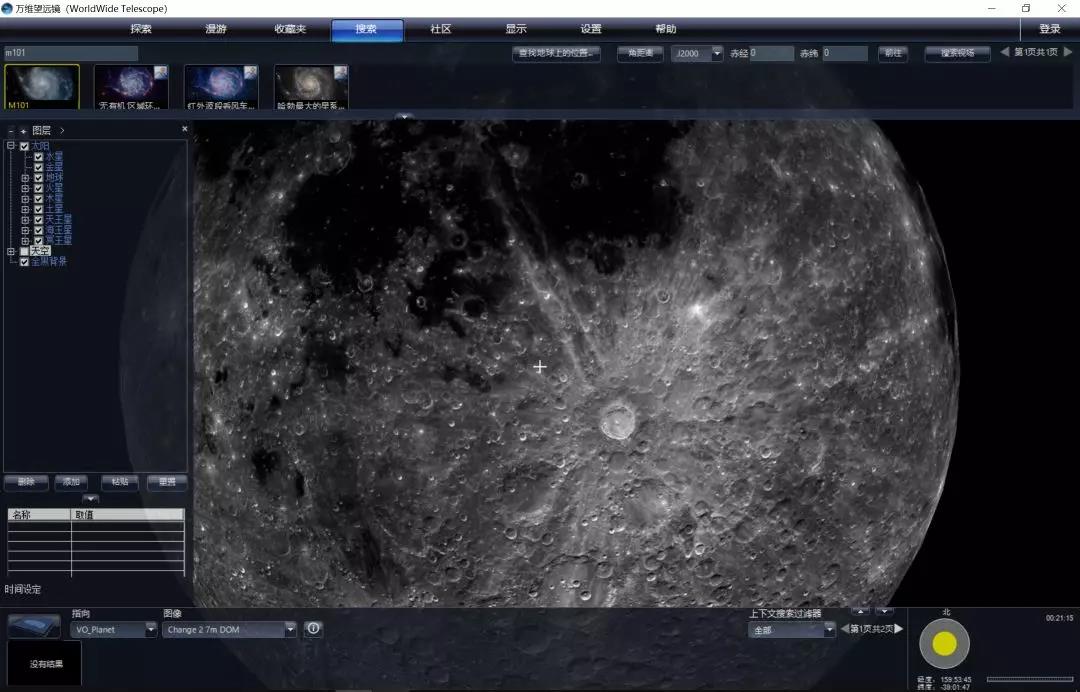Open the 探索 menu tab

[x=141, y=29]
